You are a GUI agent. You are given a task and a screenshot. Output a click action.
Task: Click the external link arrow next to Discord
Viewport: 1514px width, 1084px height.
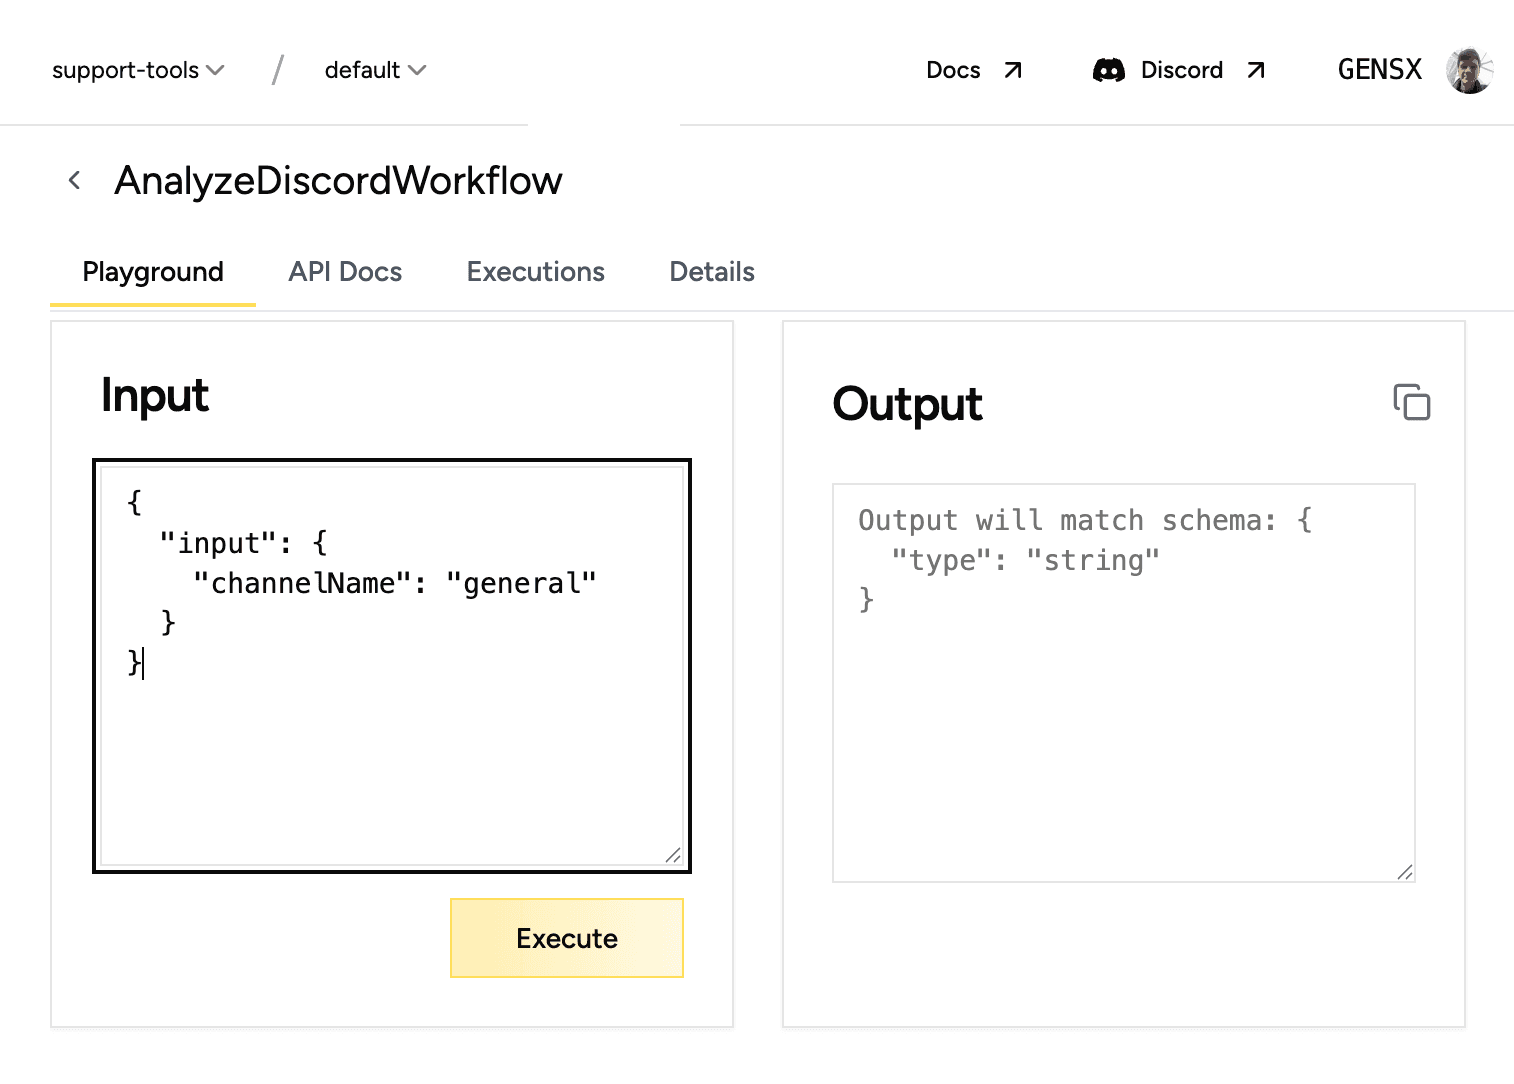1255,69
